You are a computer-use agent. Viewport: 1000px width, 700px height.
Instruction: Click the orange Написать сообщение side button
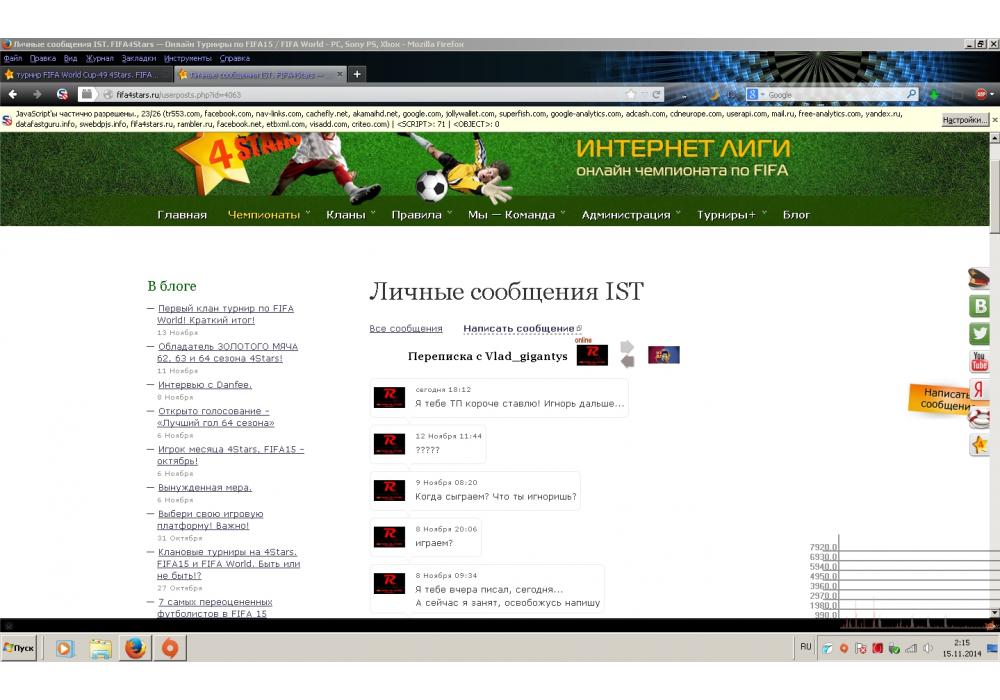(x=939, y=399)
